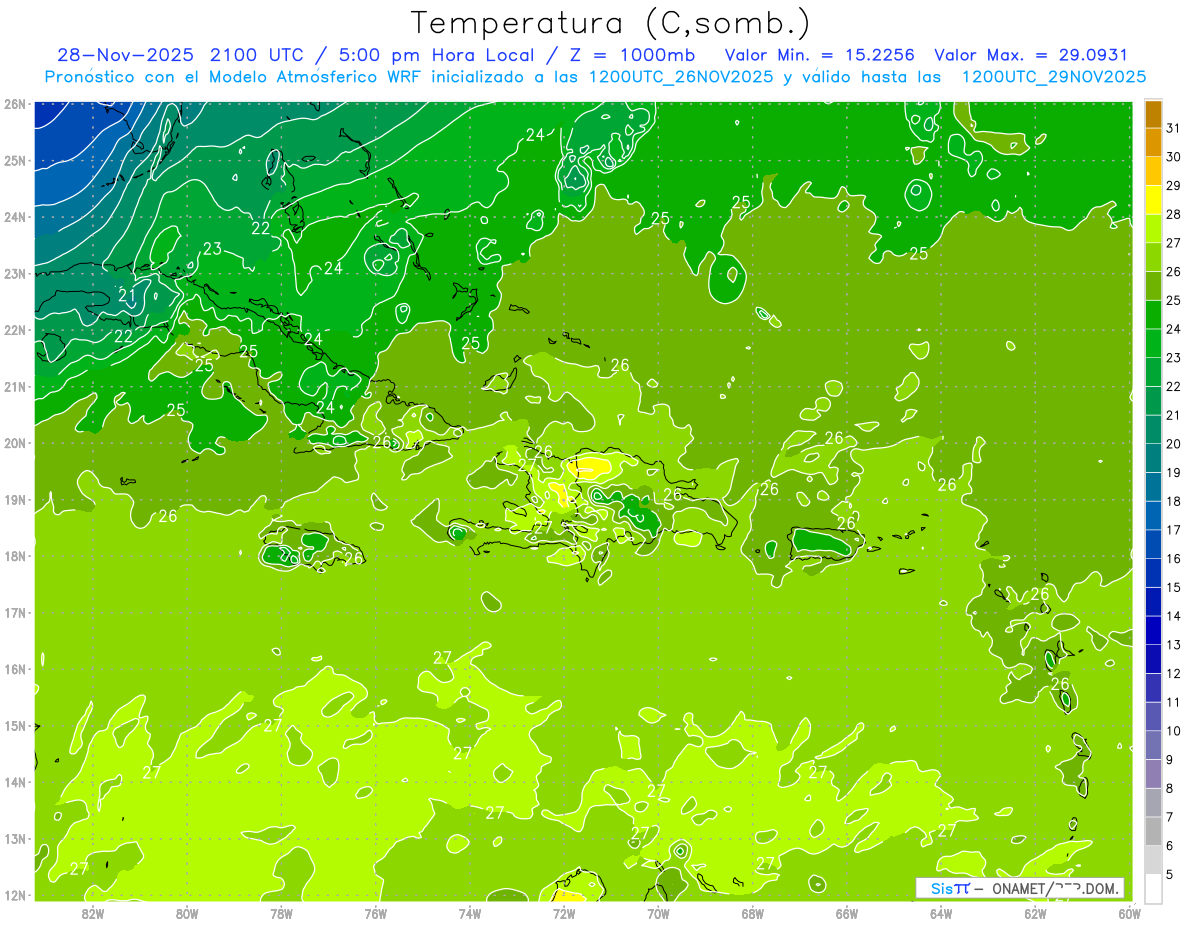The height and width of the screenshot is (927, 1200).
Task: Click the map title 'Temperatura (C,somb.)'
Action: coord(611,23)
